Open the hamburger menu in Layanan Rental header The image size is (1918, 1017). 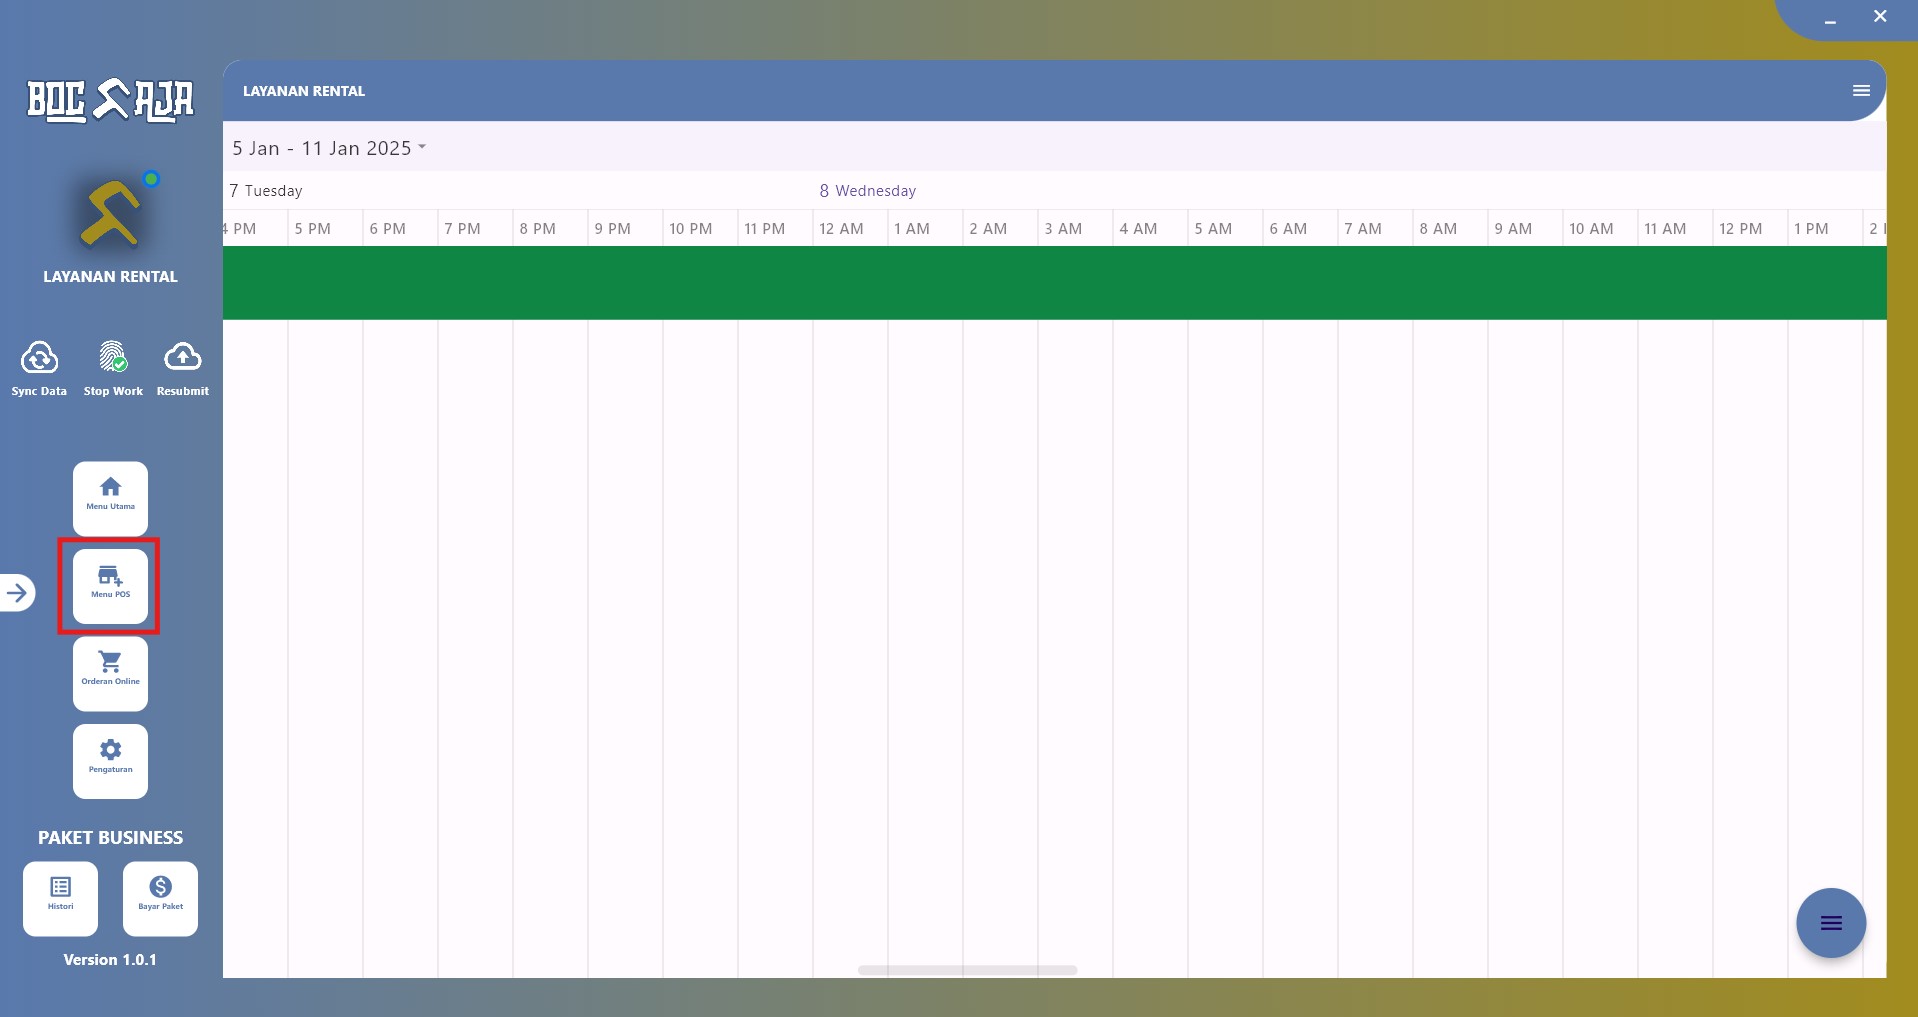(x=1861, y=91)
